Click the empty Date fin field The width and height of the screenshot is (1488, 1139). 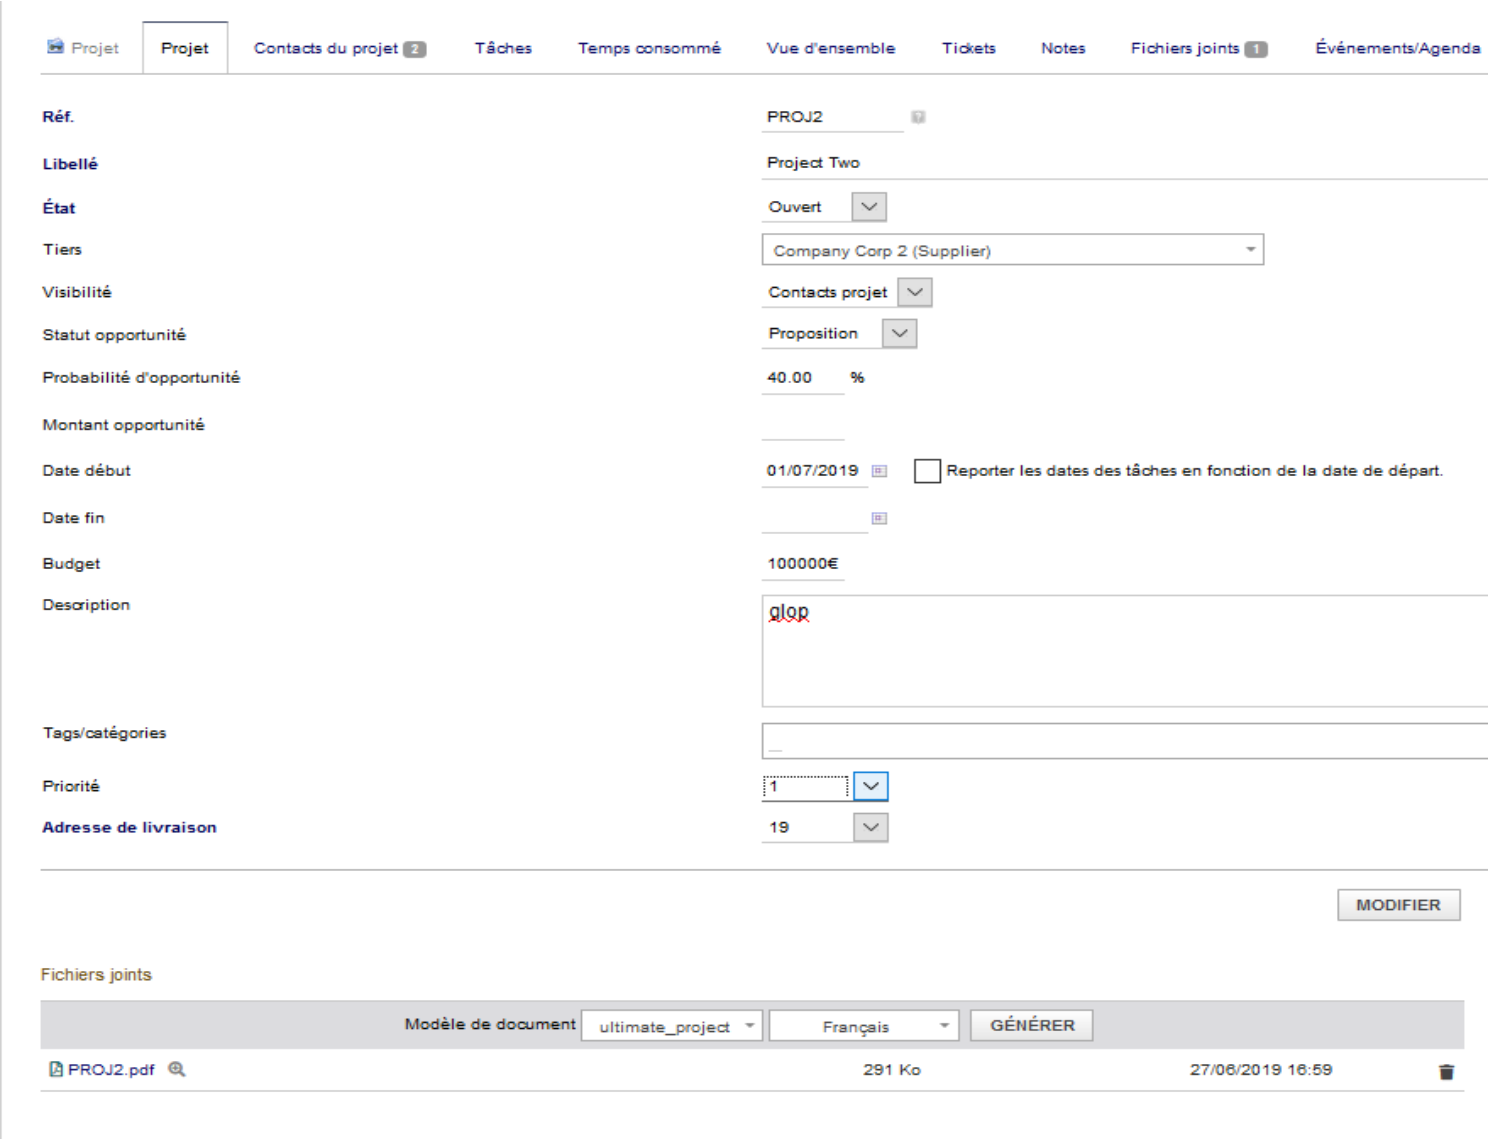[814, 518]
